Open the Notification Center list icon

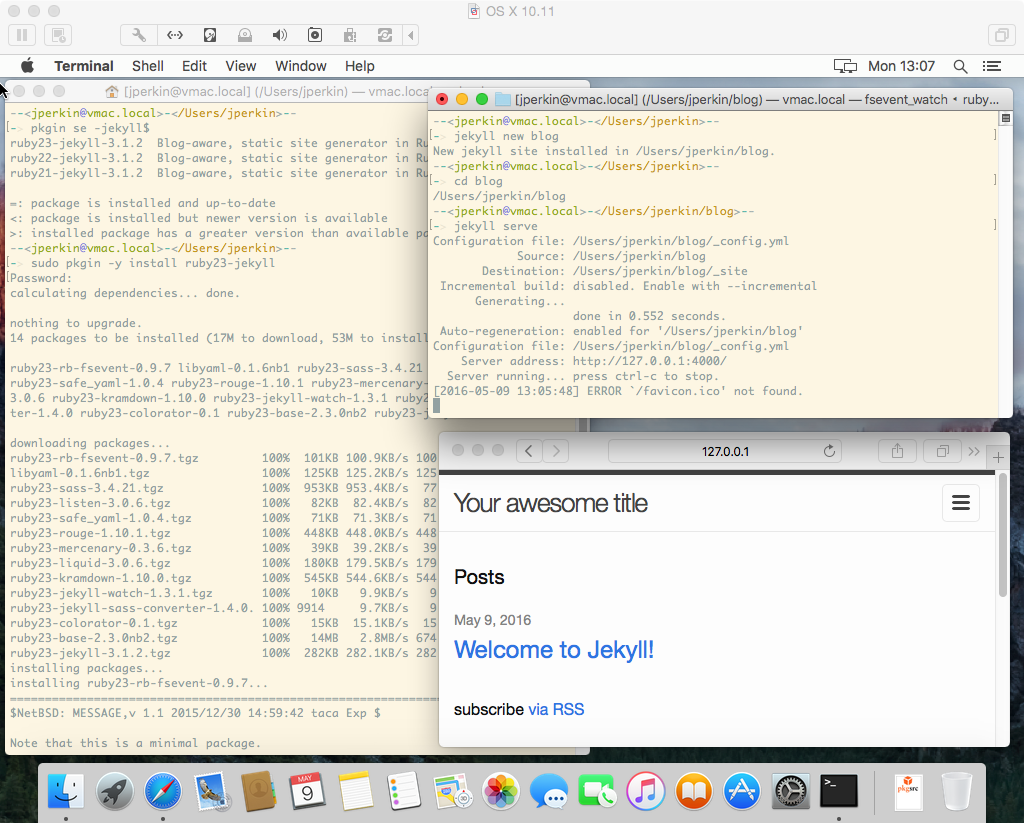[991, 66]
